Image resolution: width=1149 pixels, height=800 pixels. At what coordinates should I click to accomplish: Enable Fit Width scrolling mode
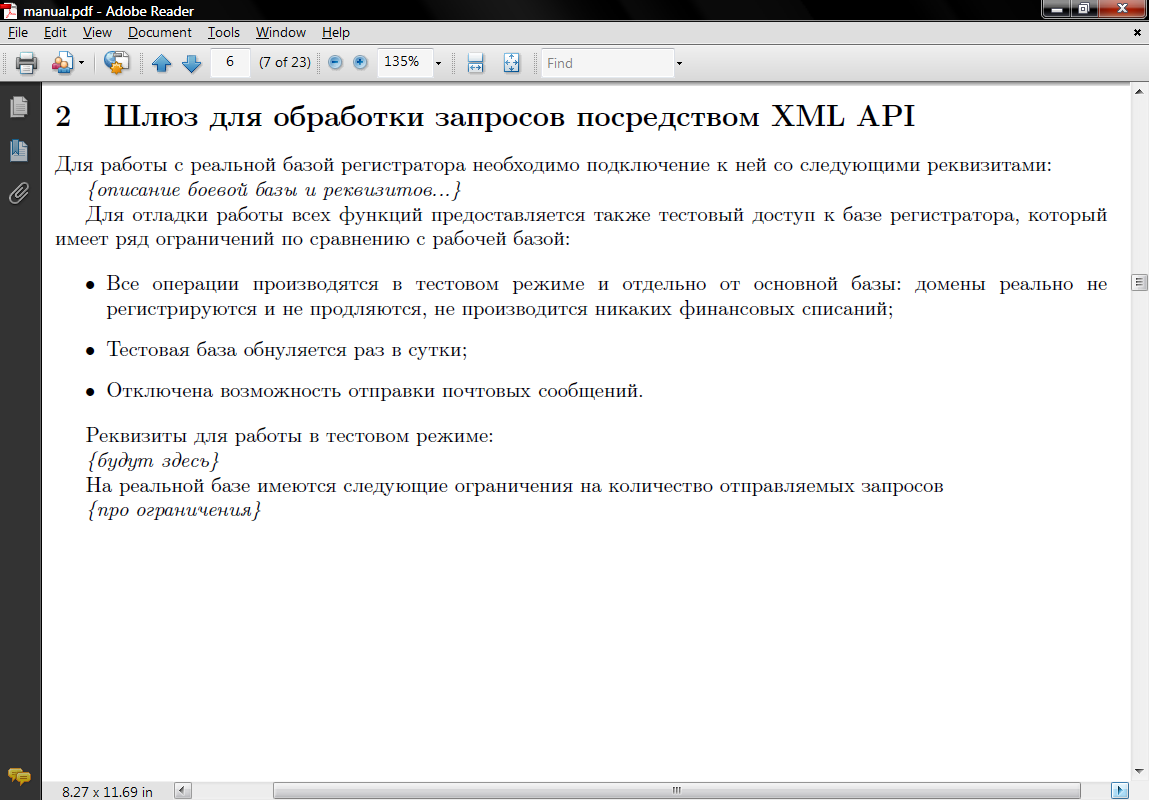tap(476, 63)
